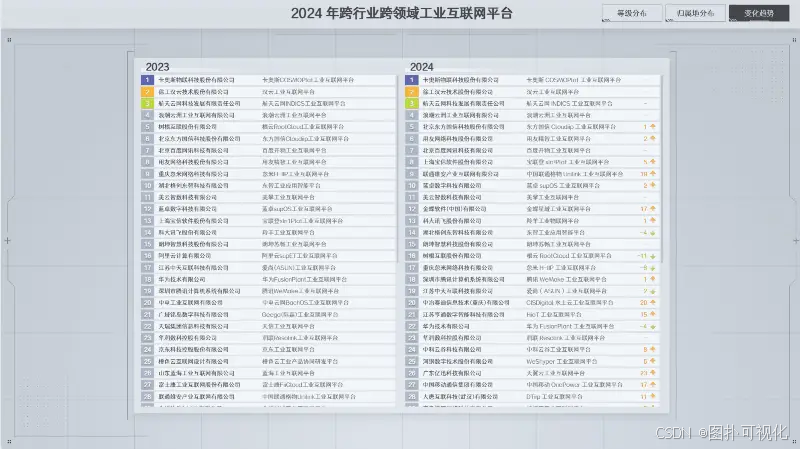The height and width of the screenshot is (449, 800).
Task: Click the green rank 3 badge in 2023 list
Action: click(147, 104)
